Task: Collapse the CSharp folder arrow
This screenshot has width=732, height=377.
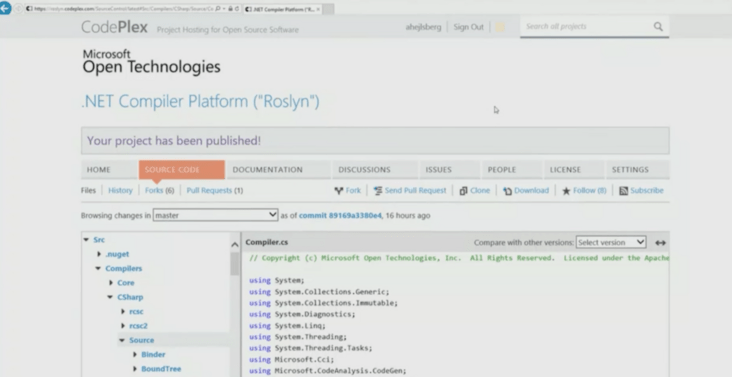Action: click(x=110, y=297)
